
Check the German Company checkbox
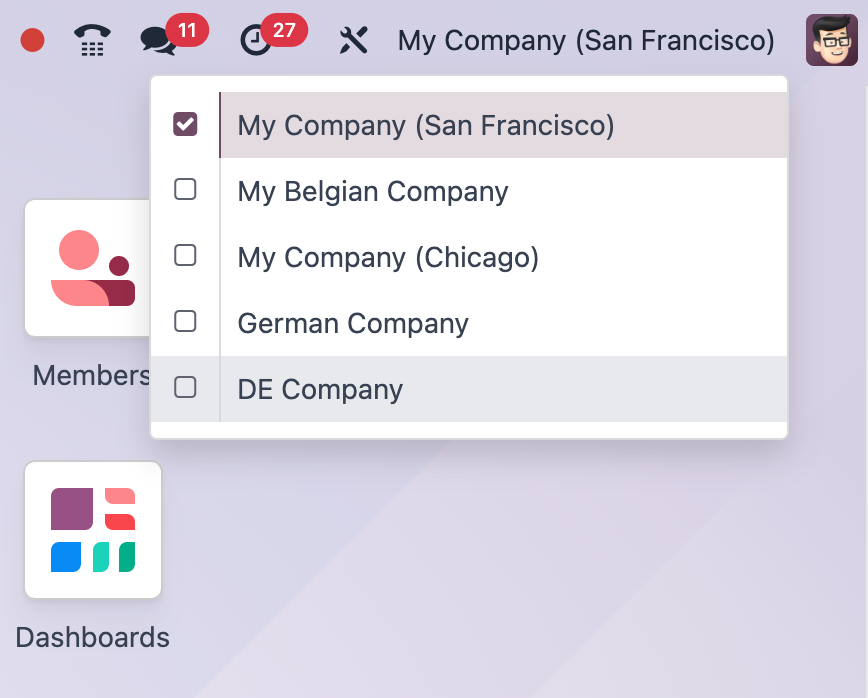(x=185, y=321)
